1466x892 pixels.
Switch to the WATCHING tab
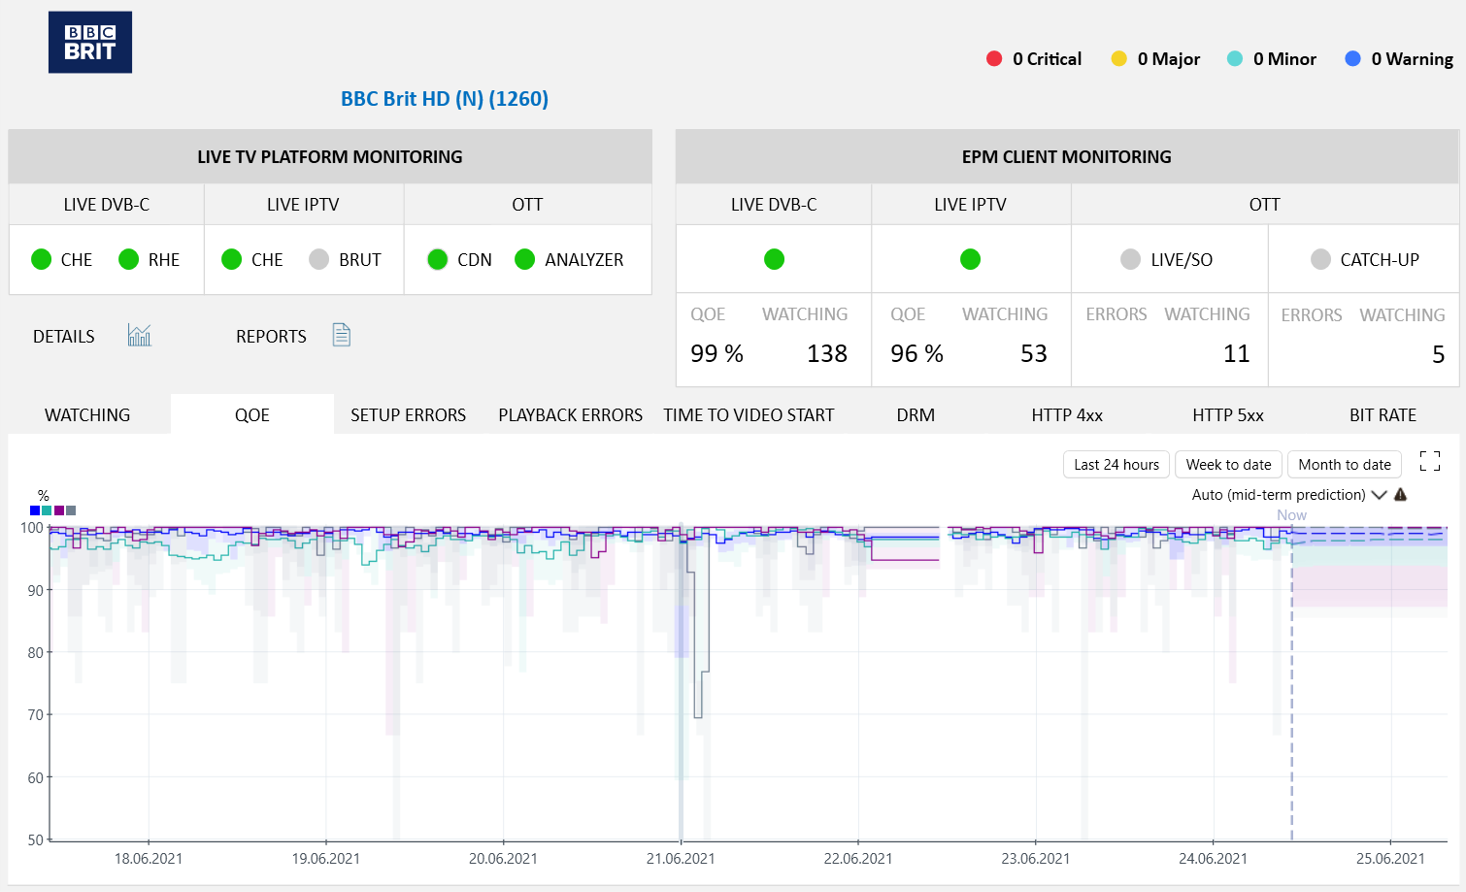point(88,415)
